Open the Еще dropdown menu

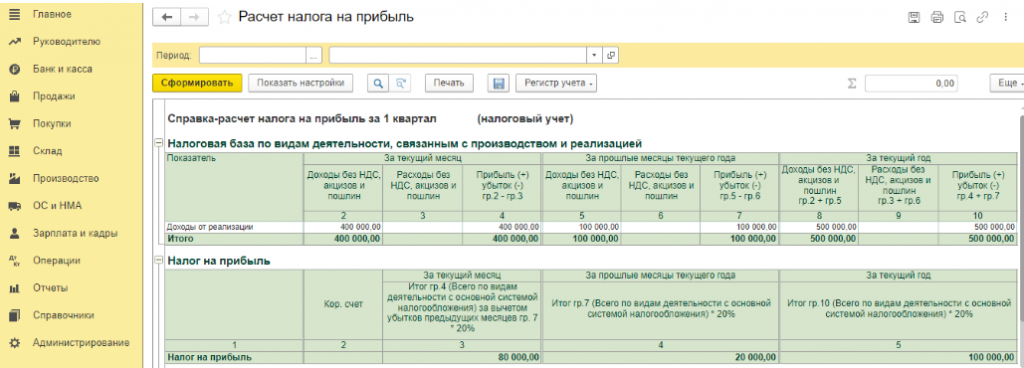point(1007,83)
